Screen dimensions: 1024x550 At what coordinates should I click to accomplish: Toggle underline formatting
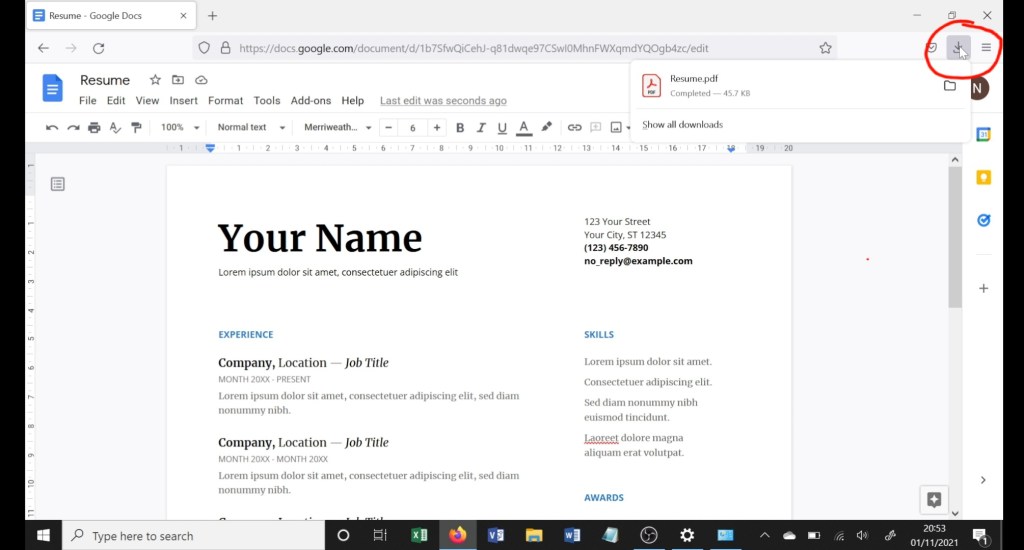502,128
